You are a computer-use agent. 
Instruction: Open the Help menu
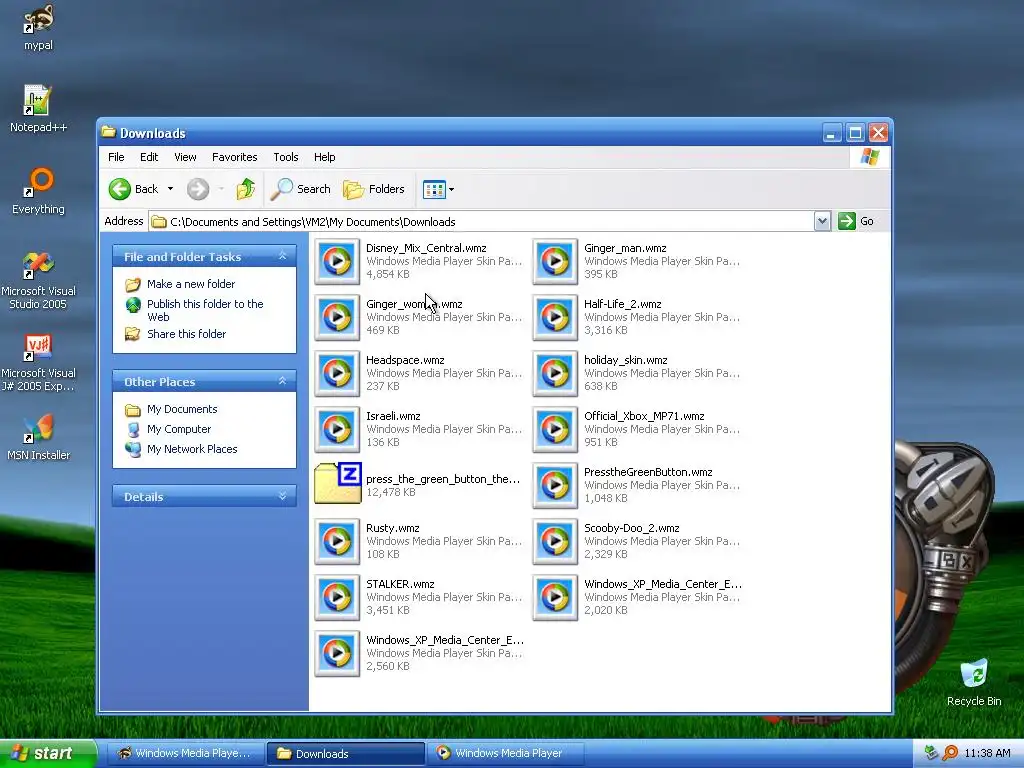tap(325, 157)
